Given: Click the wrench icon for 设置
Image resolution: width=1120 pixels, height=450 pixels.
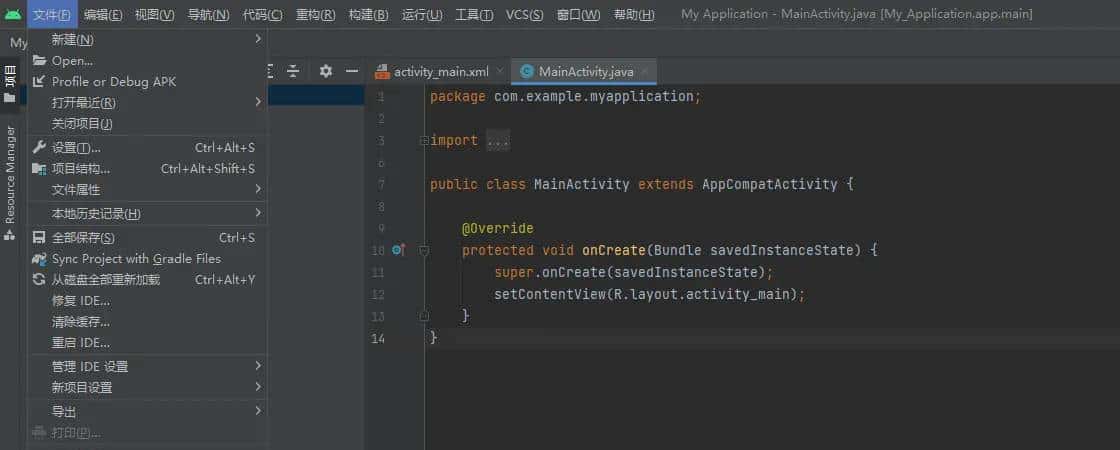Looking at the screenshot, I should pos(39,147).
